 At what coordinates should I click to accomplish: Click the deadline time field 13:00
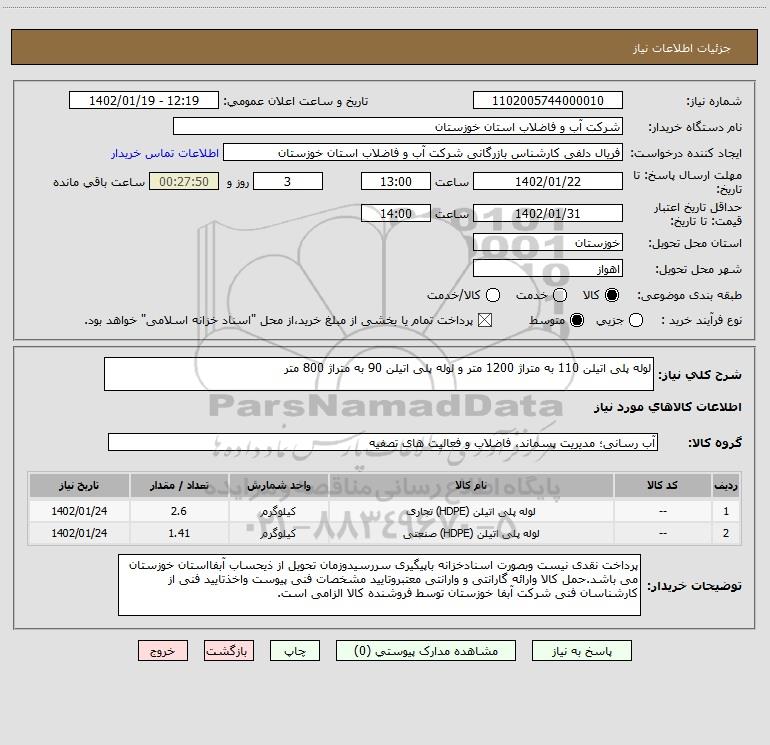click(x=396, y=181)
